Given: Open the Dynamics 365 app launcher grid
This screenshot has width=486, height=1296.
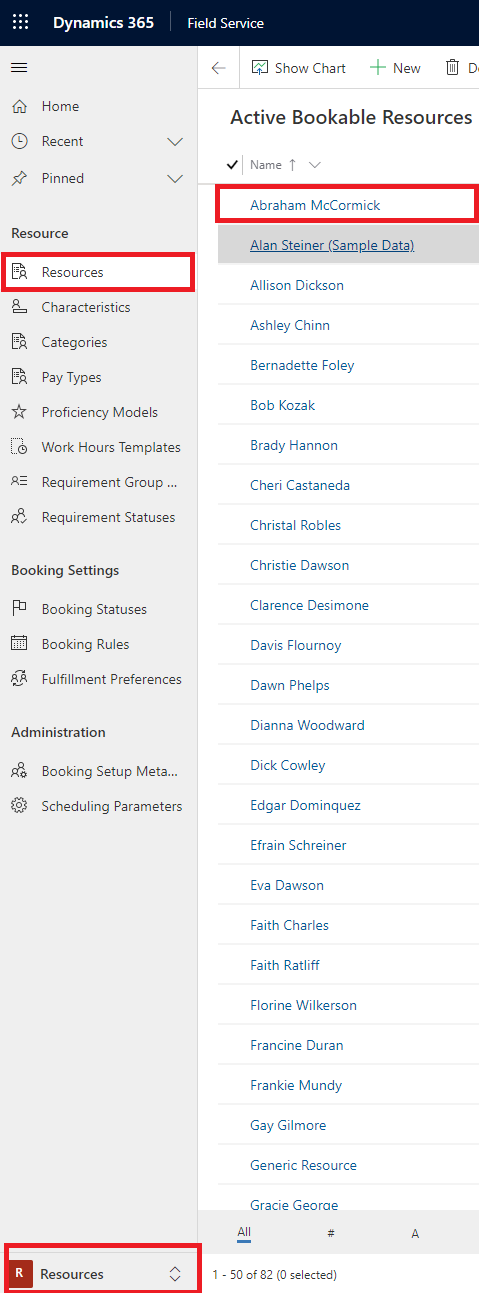Looking at the screenshot, I should (x=20, y=22).
